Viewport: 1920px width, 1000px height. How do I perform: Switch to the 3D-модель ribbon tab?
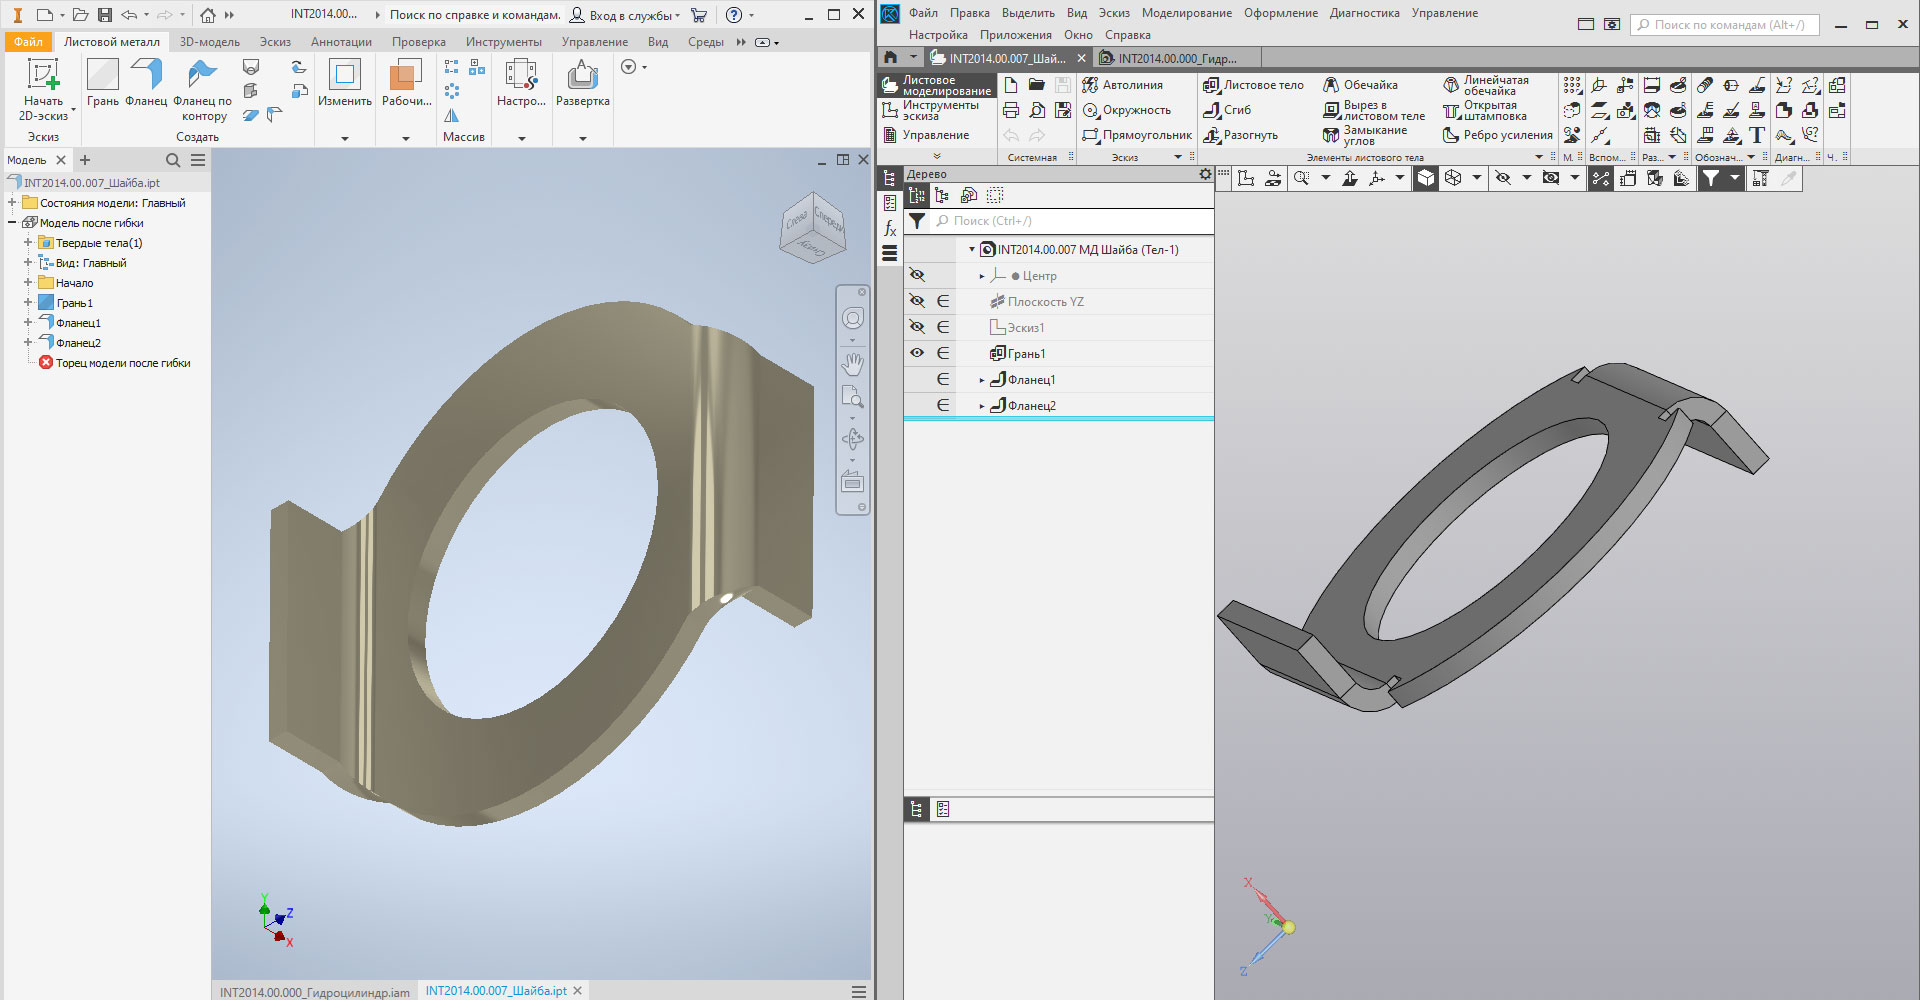209,42
